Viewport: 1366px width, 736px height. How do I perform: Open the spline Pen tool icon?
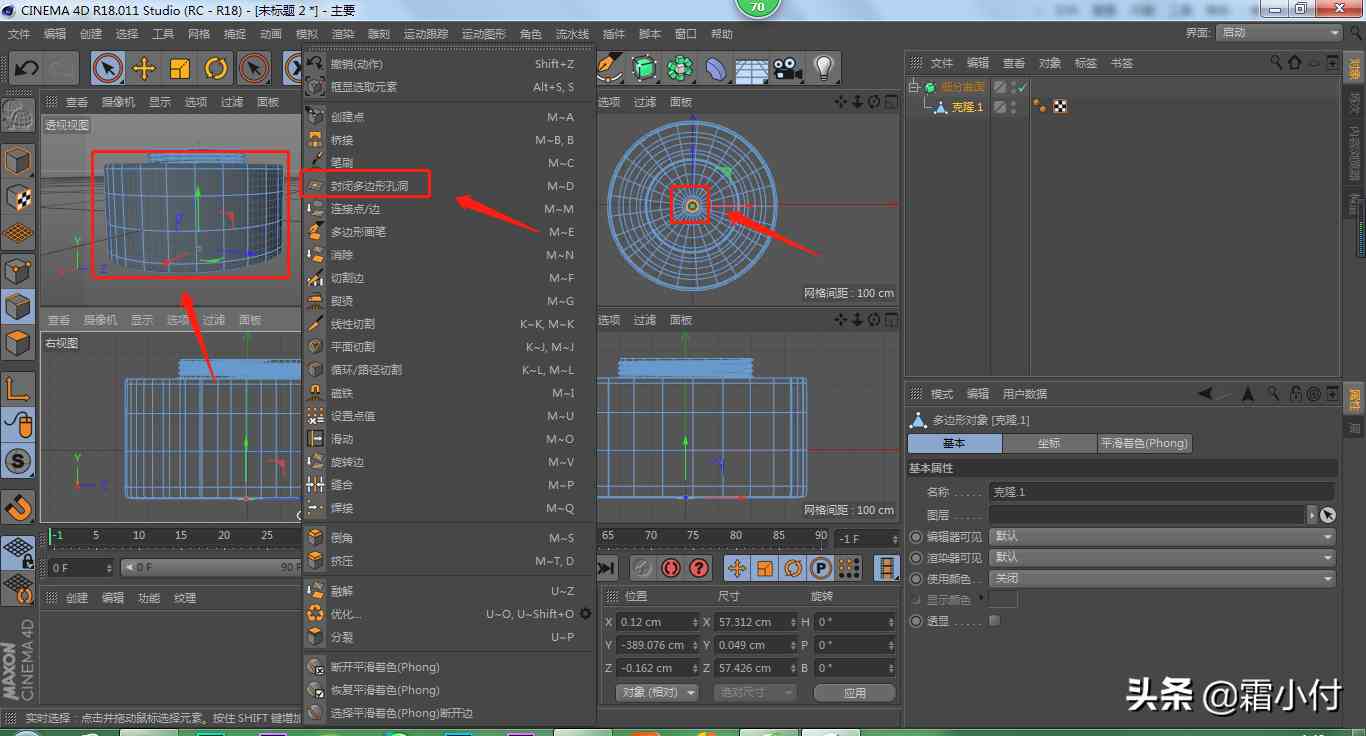pos(608,68)
